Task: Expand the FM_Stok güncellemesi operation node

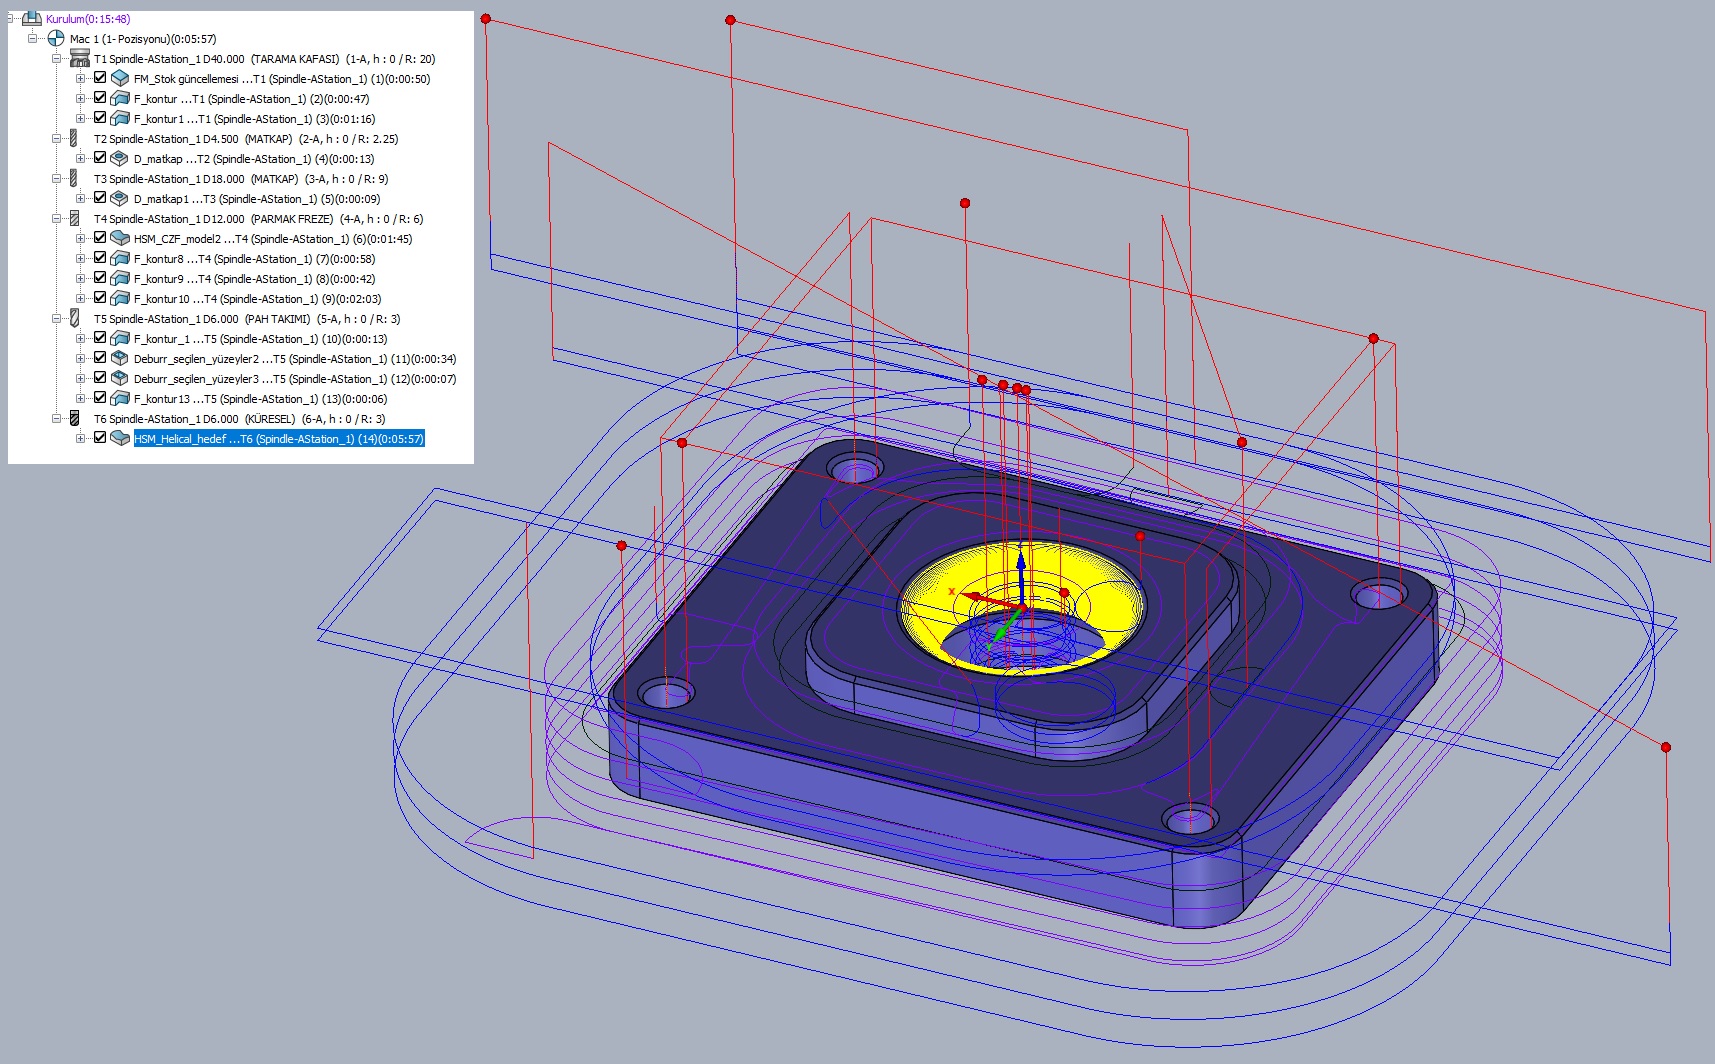Action: [81, 78]
